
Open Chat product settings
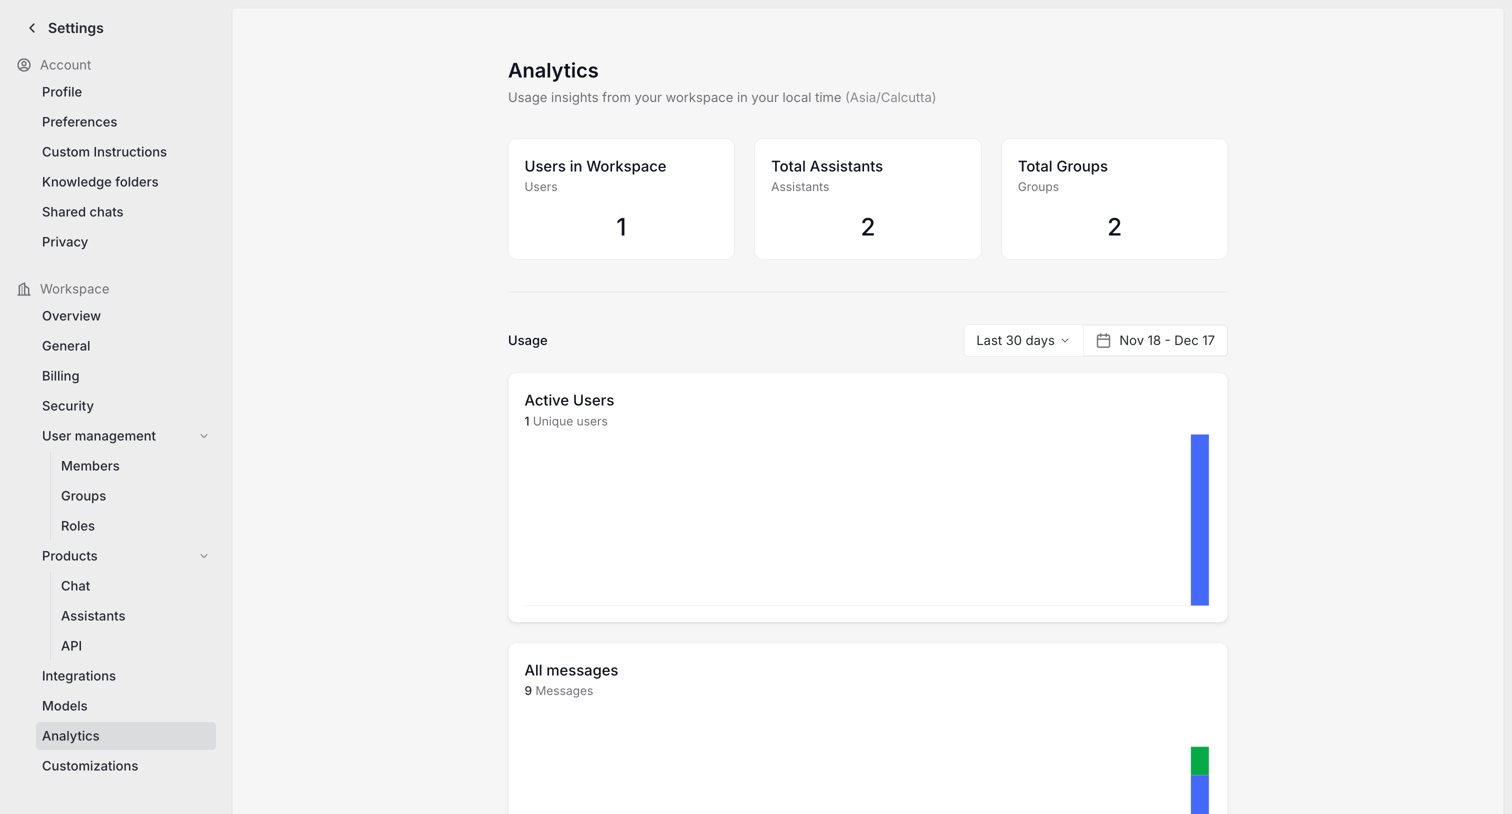click(x=75, y=586)
